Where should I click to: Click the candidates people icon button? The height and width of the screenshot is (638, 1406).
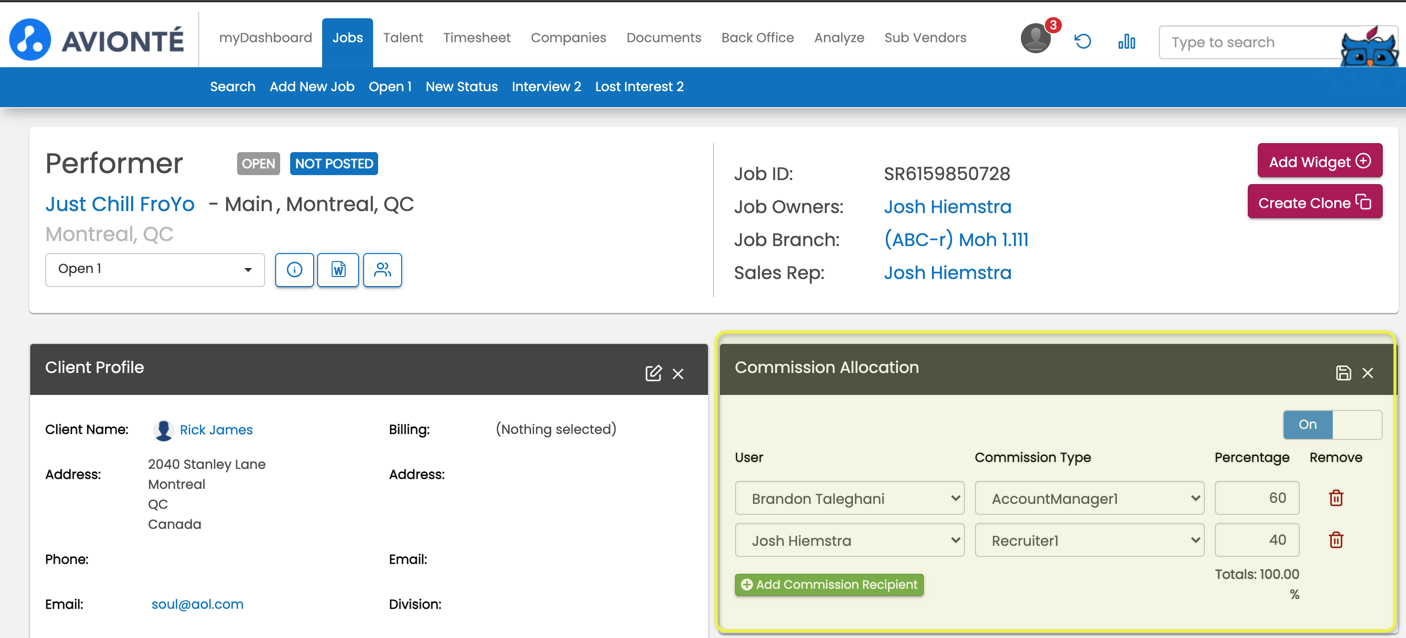coord(382,270)
